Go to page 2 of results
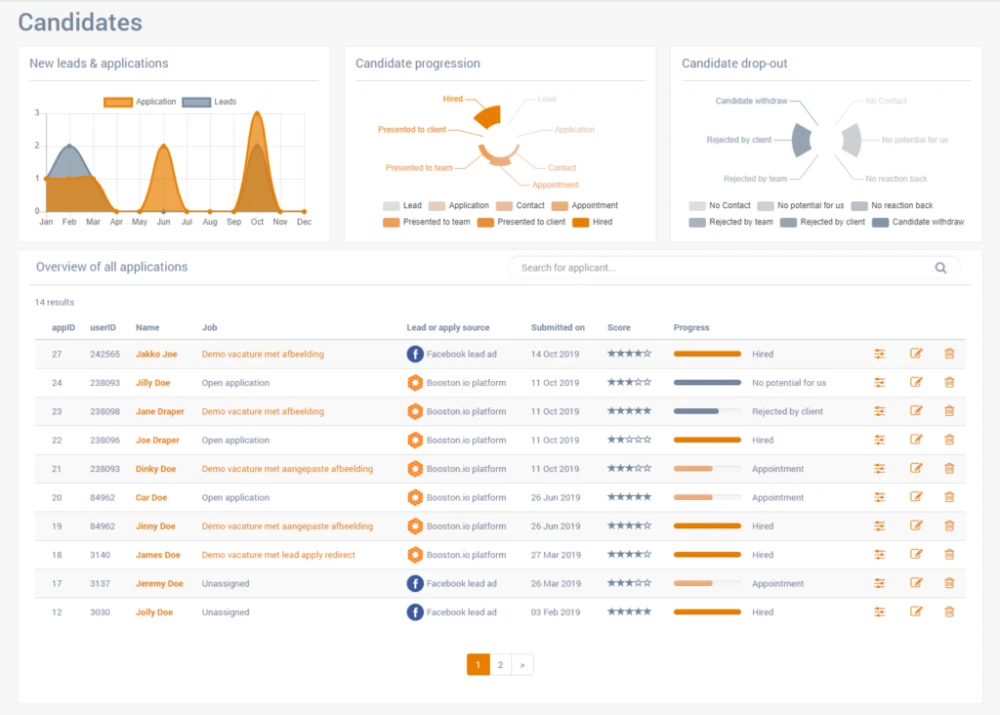 pyautogui.click(x=500, y=665)
